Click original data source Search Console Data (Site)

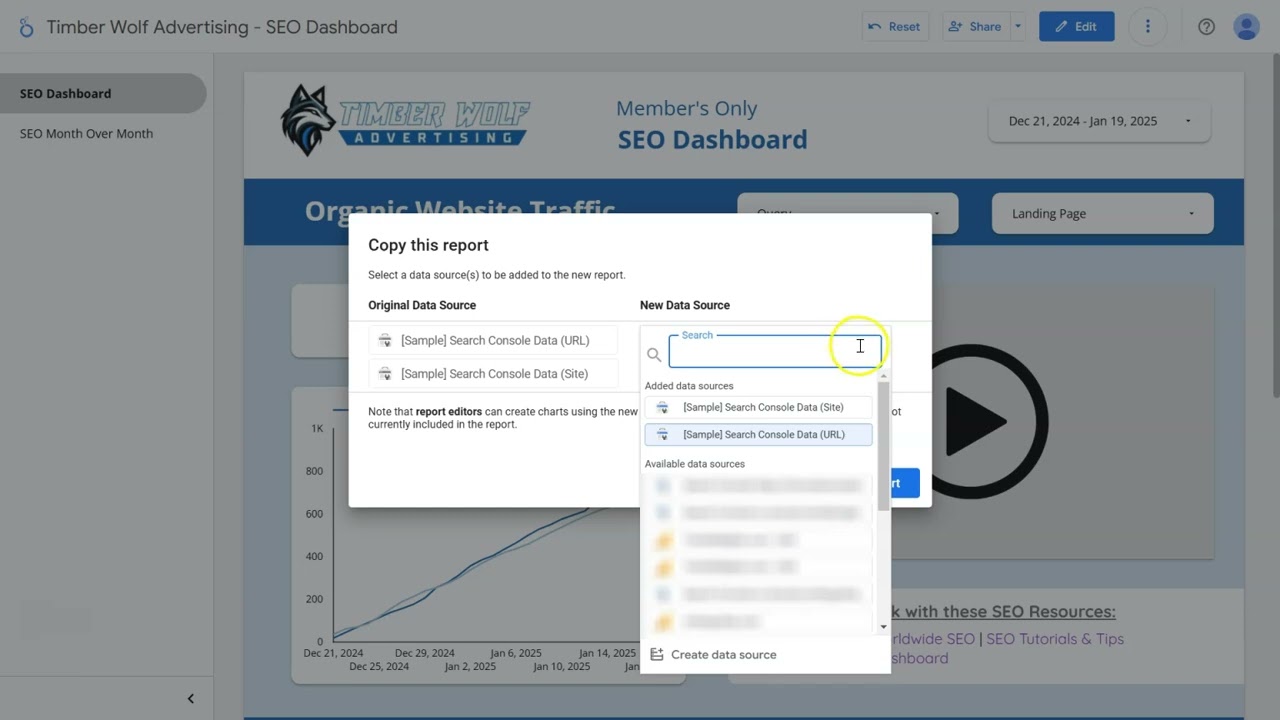pyautogui.click(x=493, y=374)
